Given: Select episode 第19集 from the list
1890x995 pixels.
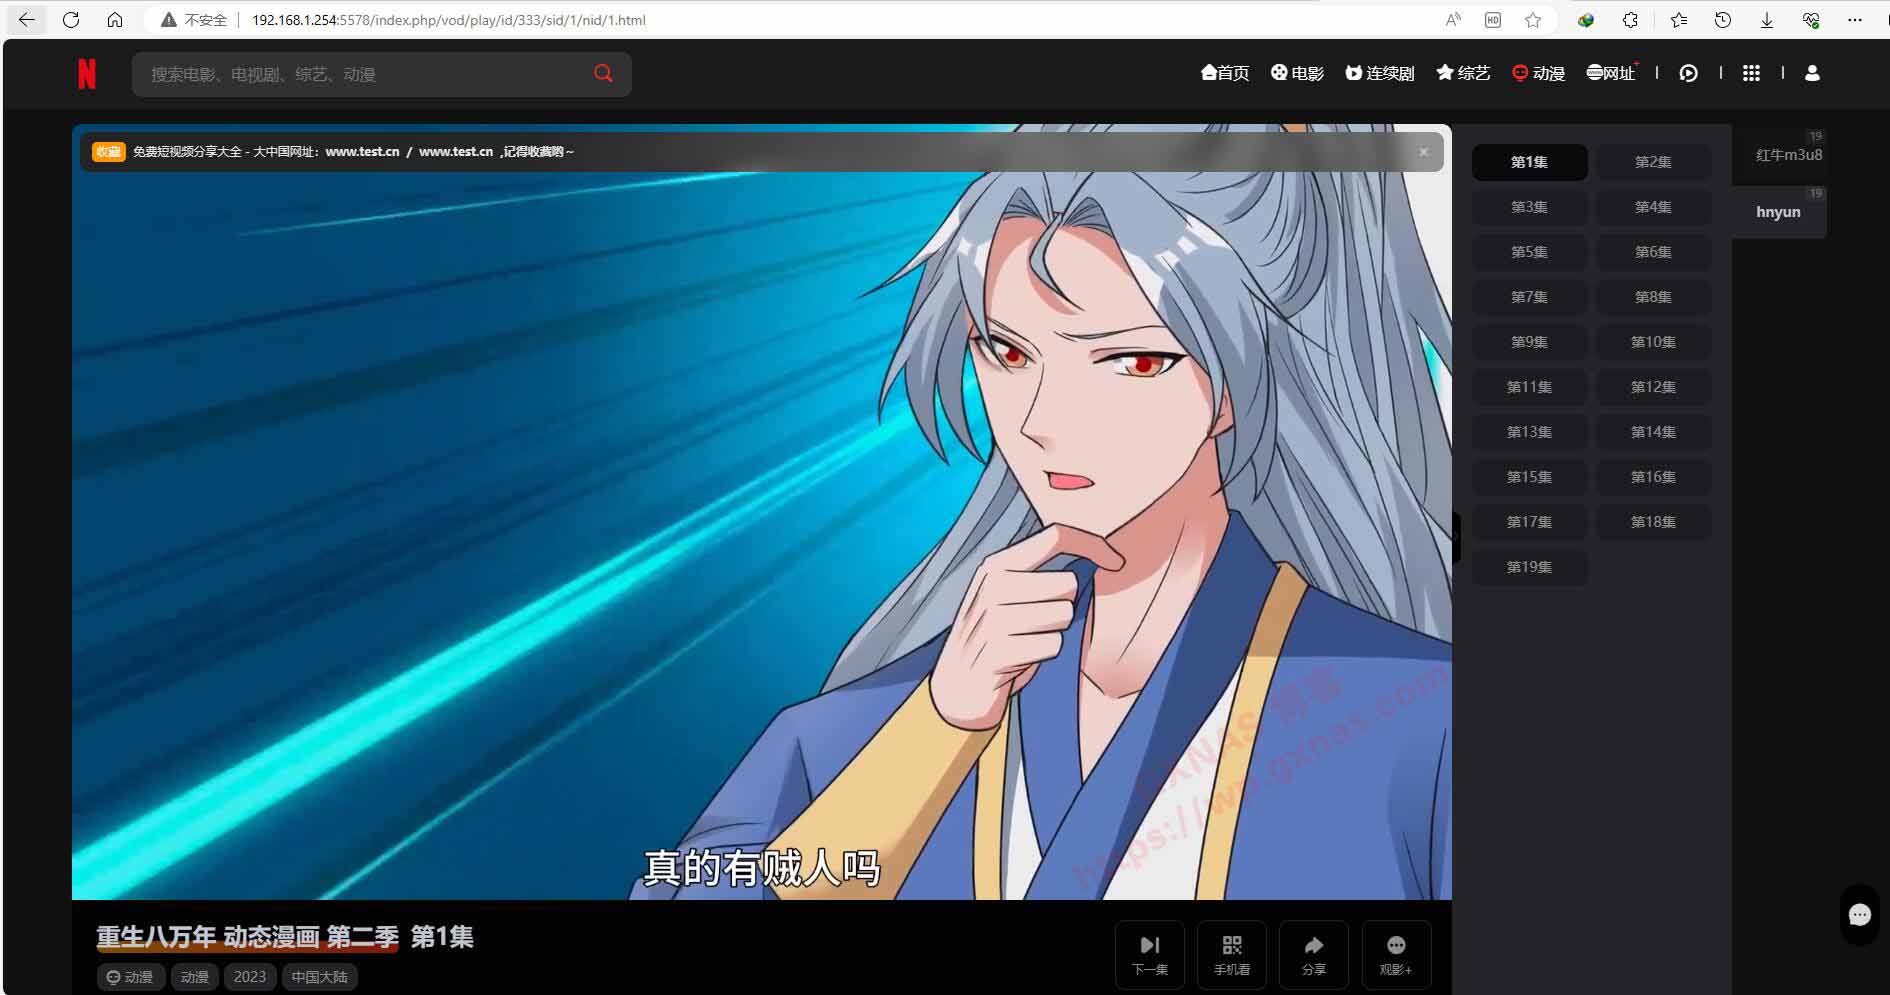Looking at the screenshot, I should tap(1529, 567).
